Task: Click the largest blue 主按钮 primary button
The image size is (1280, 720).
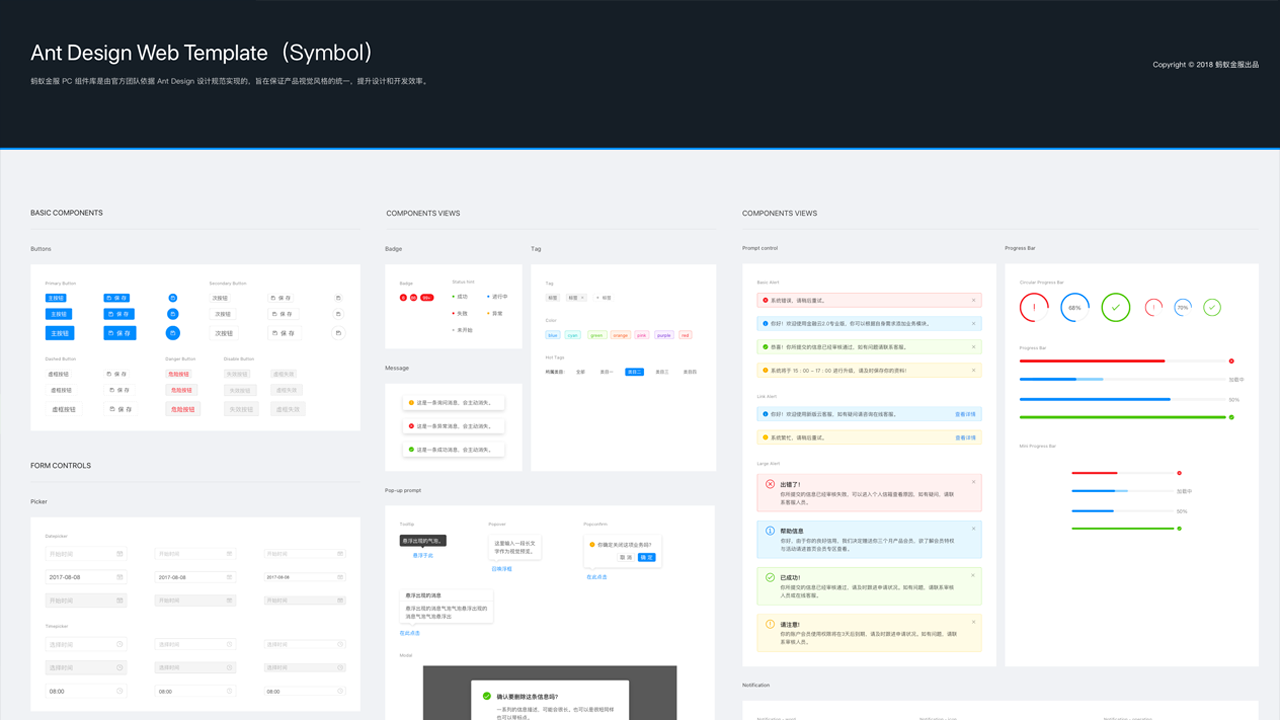Action: 59,333
